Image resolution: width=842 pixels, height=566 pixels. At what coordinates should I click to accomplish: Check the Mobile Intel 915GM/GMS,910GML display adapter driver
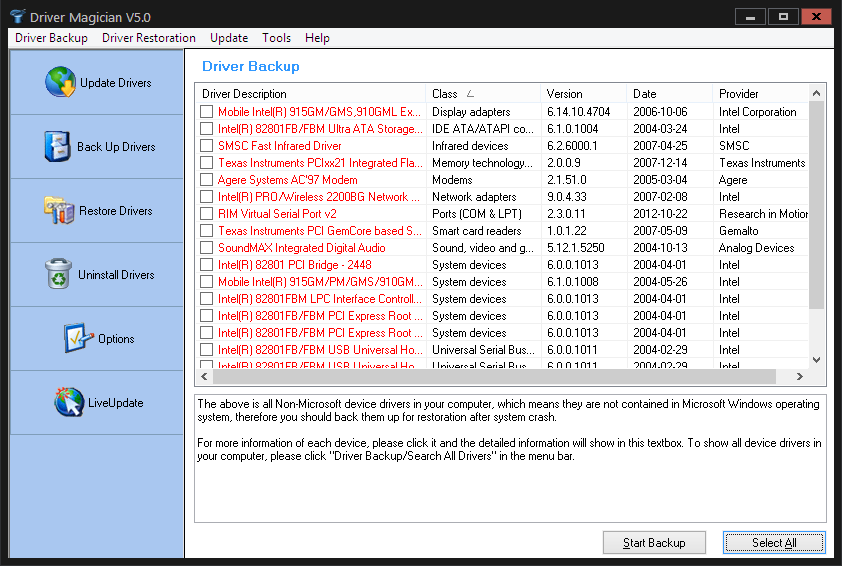(x=206, y=112)
